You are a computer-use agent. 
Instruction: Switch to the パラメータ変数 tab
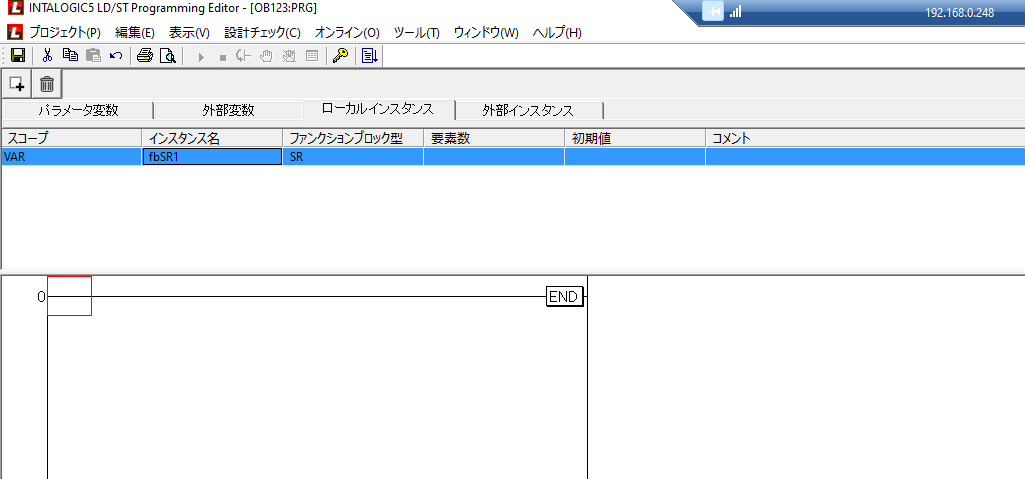(78, 110)
